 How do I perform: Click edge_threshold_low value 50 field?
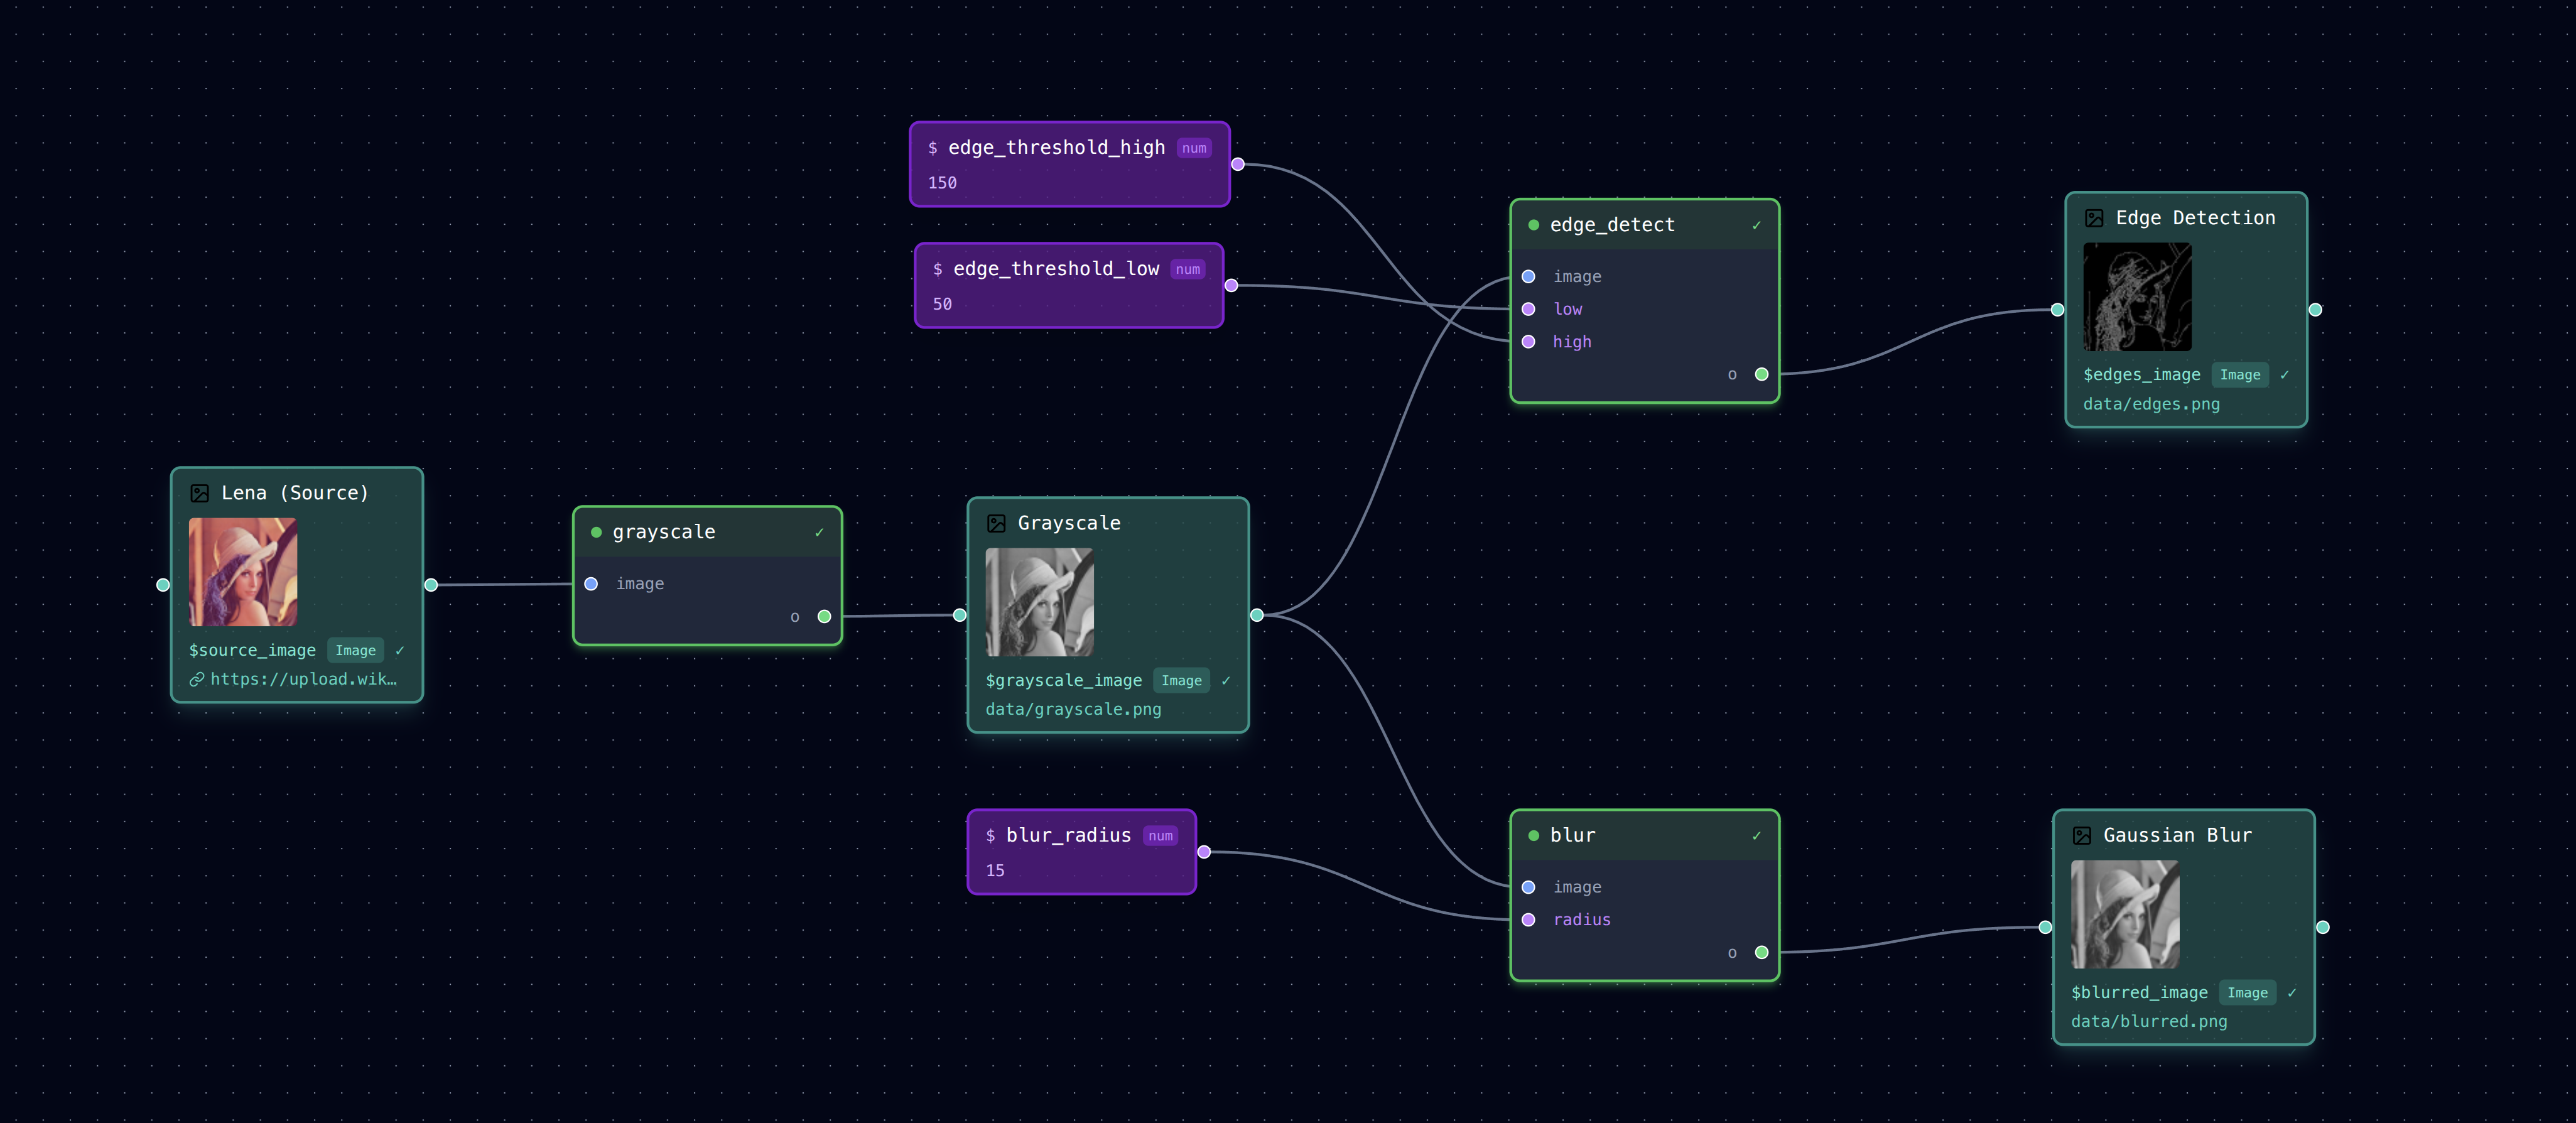942,304
